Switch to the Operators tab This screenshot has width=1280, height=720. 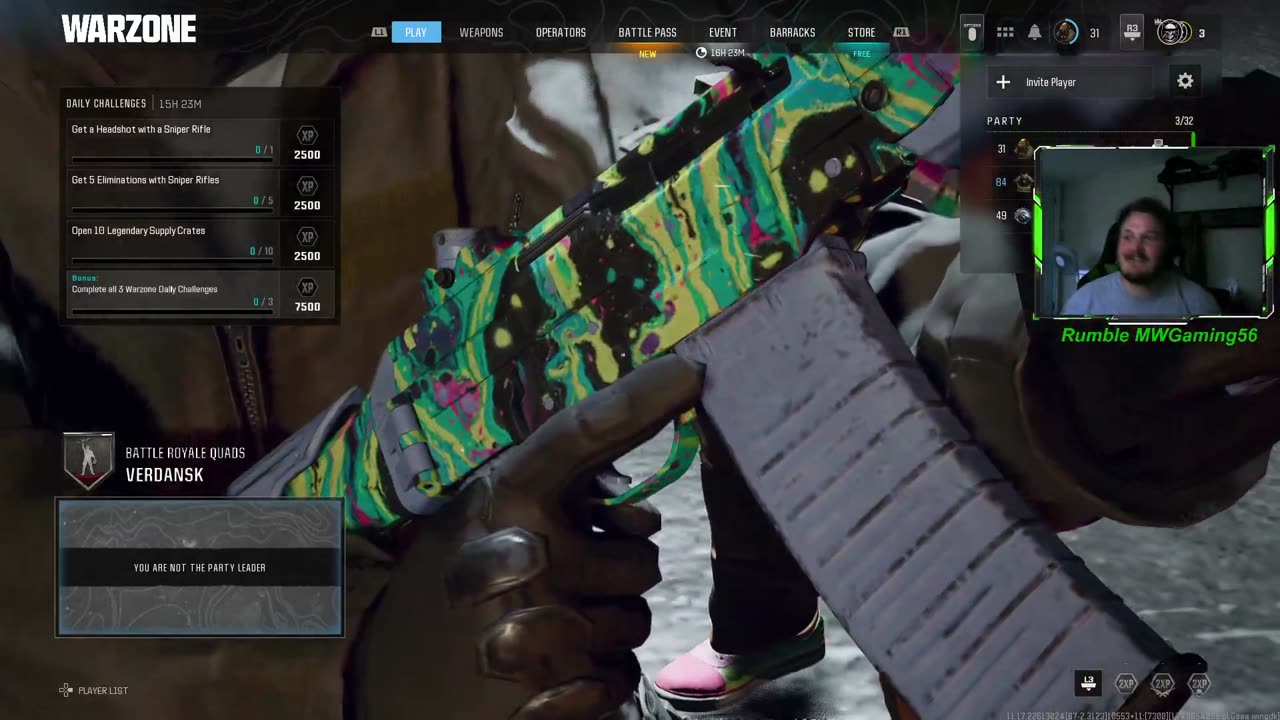(x=561, y=32)
